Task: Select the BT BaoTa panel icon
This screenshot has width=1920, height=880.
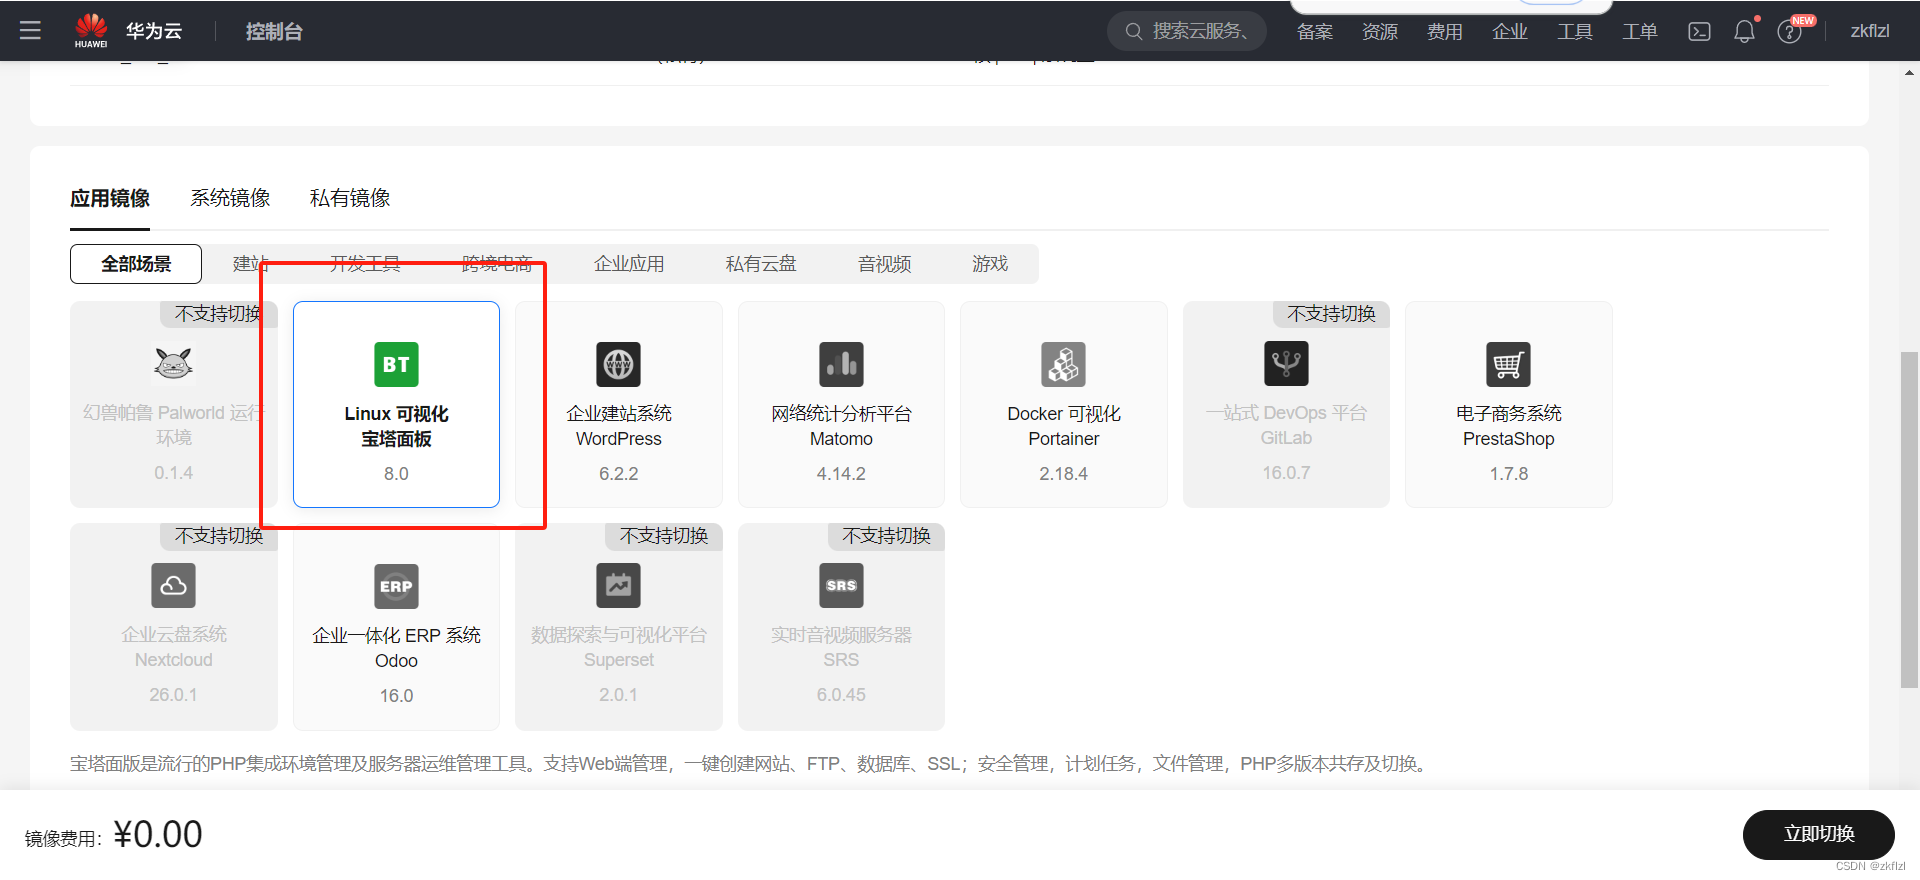Action: coord(396,364)
